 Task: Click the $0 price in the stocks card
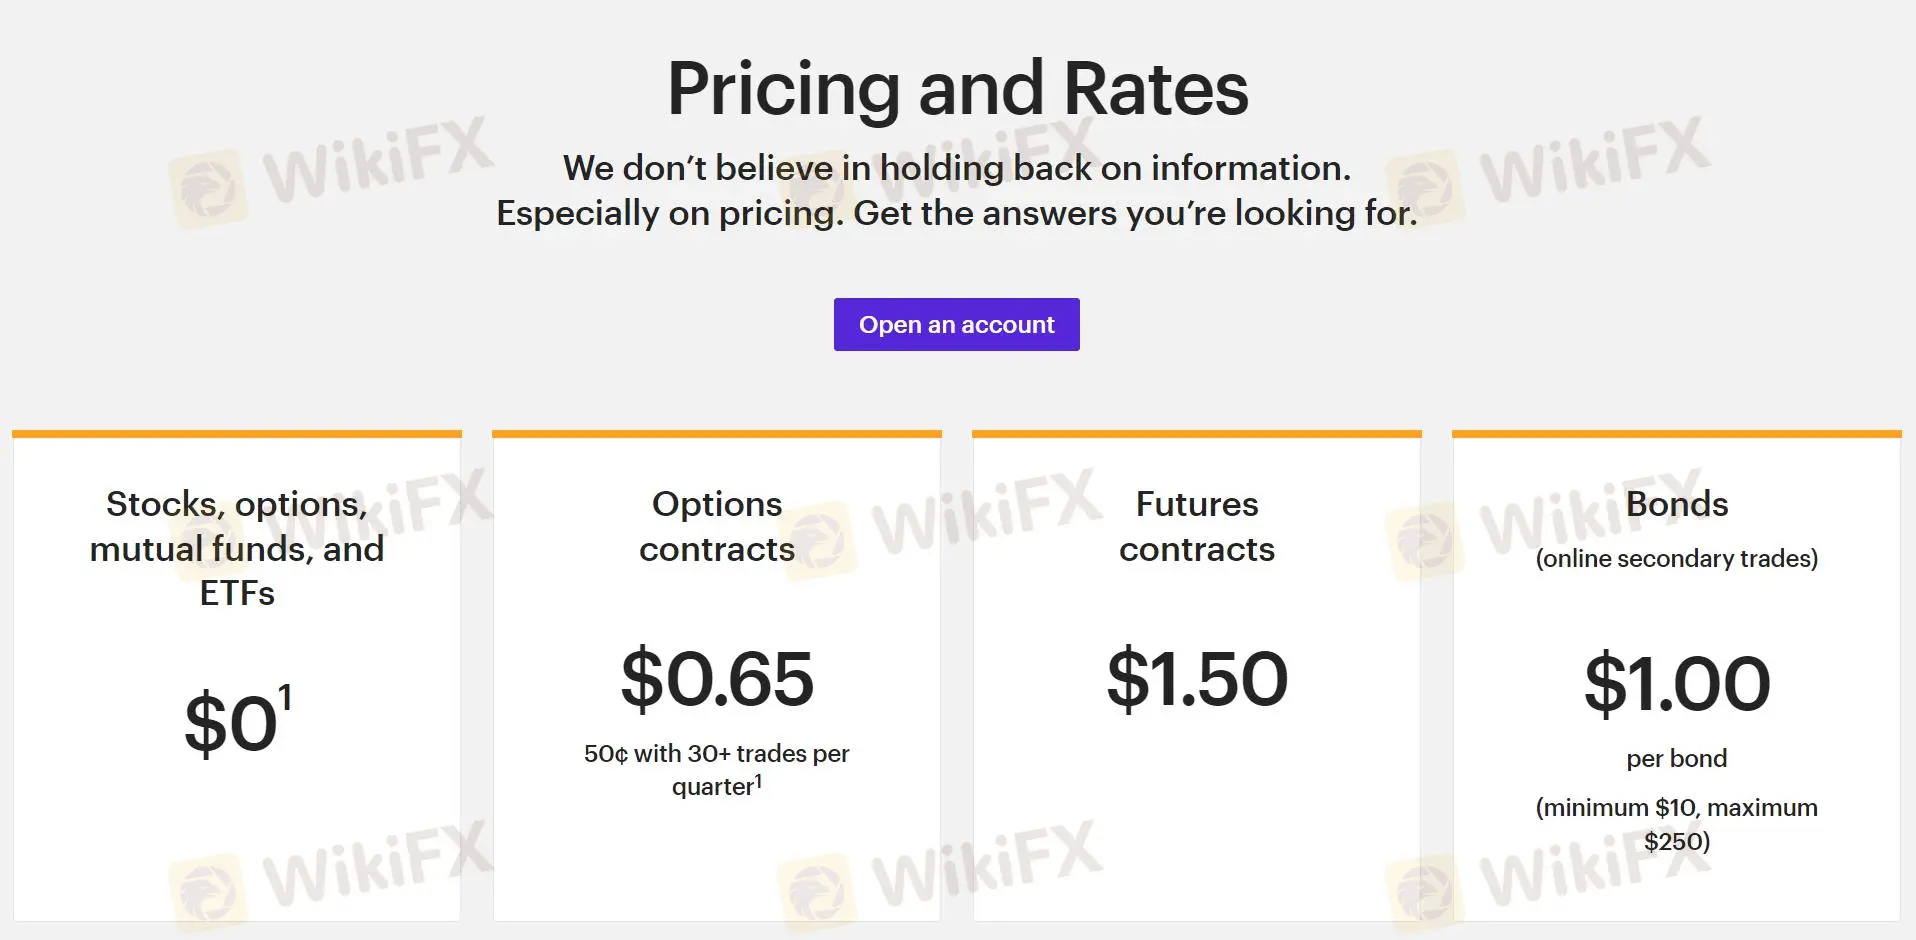[230, 724]
